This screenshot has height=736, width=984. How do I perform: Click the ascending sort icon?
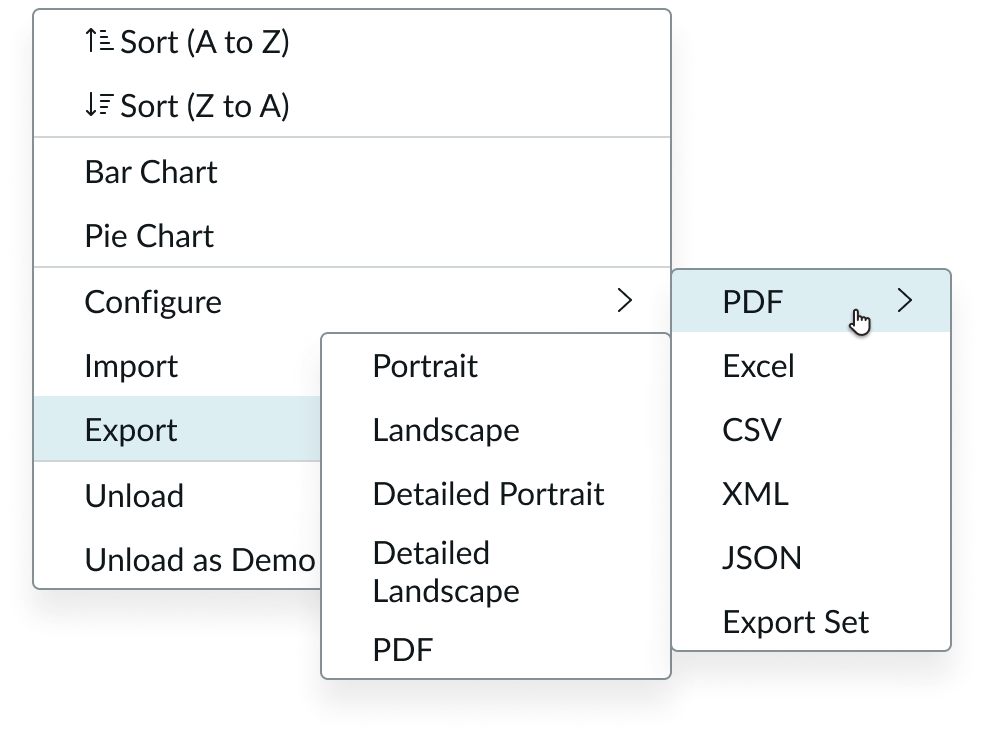(99, 41)
